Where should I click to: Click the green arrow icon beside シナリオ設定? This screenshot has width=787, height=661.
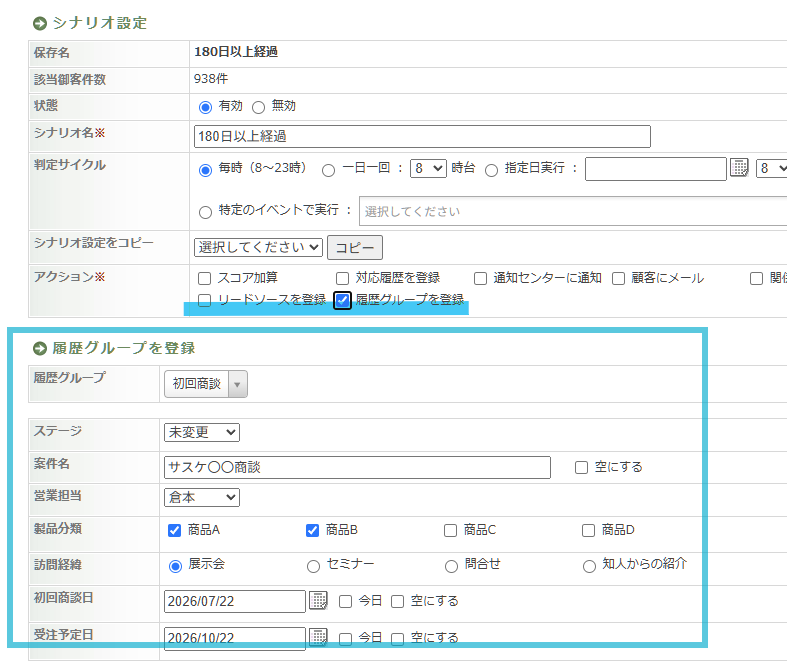point(40,23)
